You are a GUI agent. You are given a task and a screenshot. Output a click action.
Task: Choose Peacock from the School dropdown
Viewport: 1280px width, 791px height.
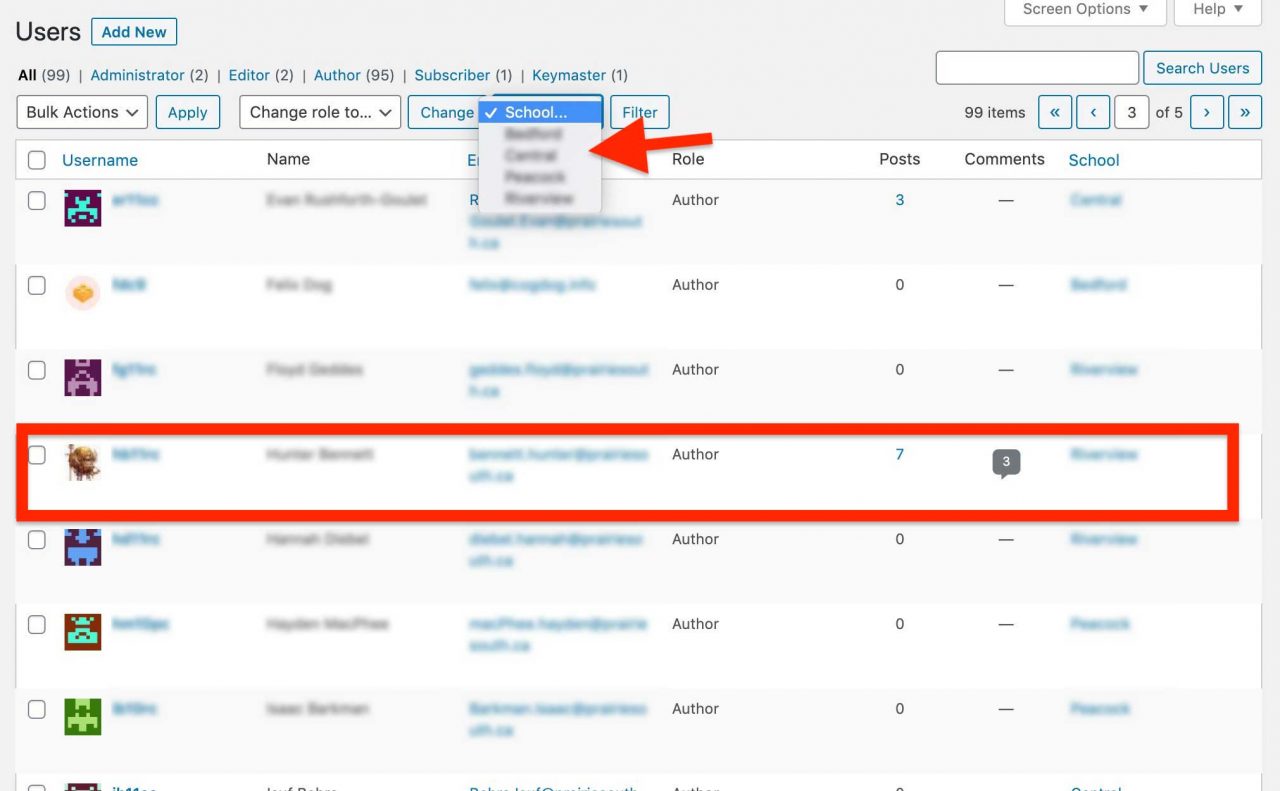[x=540, y=177]
